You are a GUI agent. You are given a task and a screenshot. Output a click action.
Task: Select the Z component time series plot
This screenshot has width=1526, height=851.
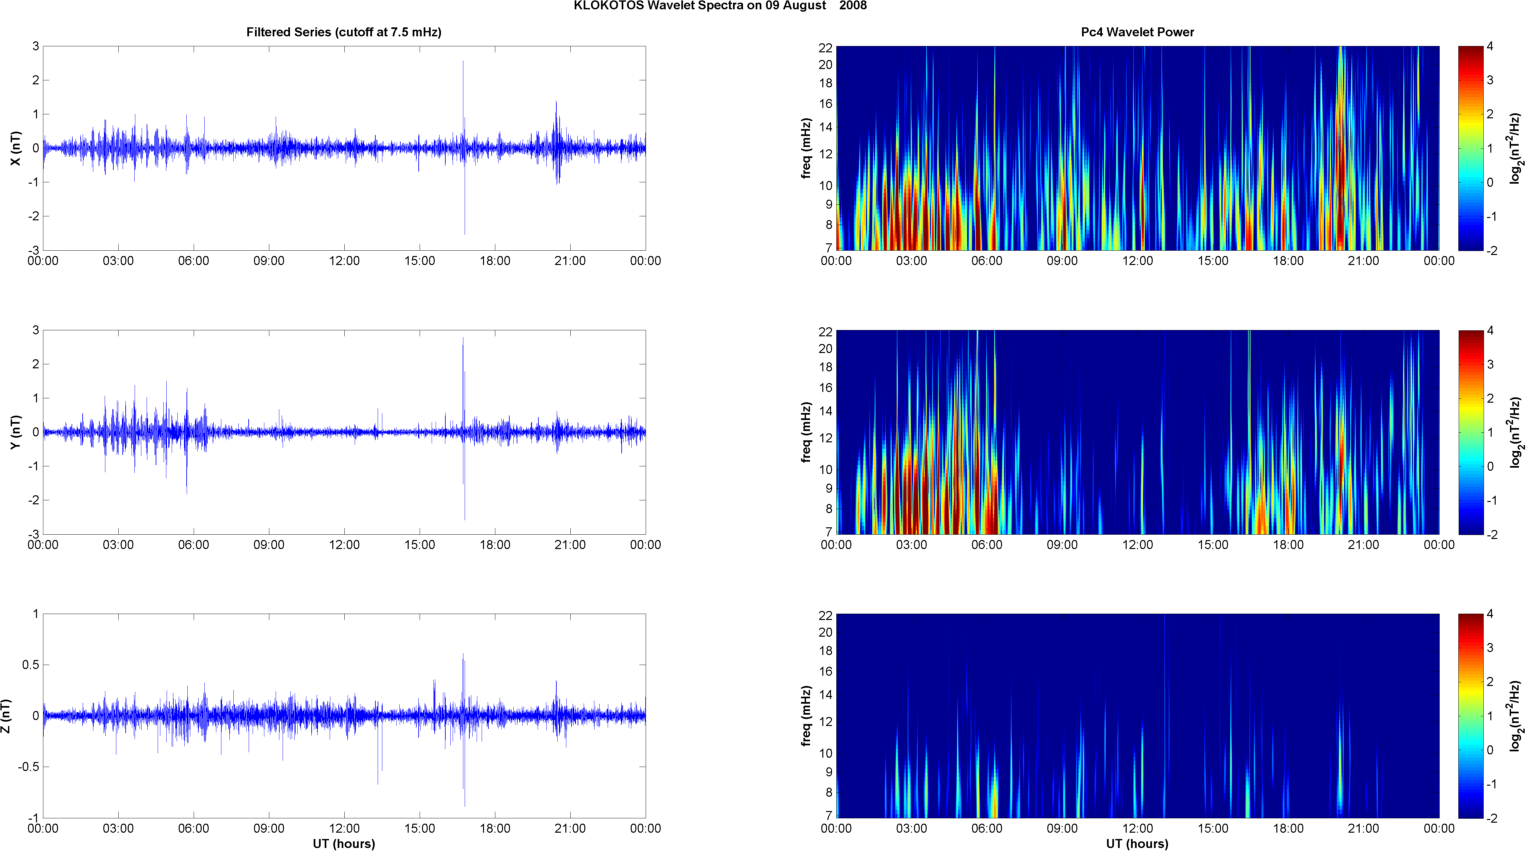point(343,716)
